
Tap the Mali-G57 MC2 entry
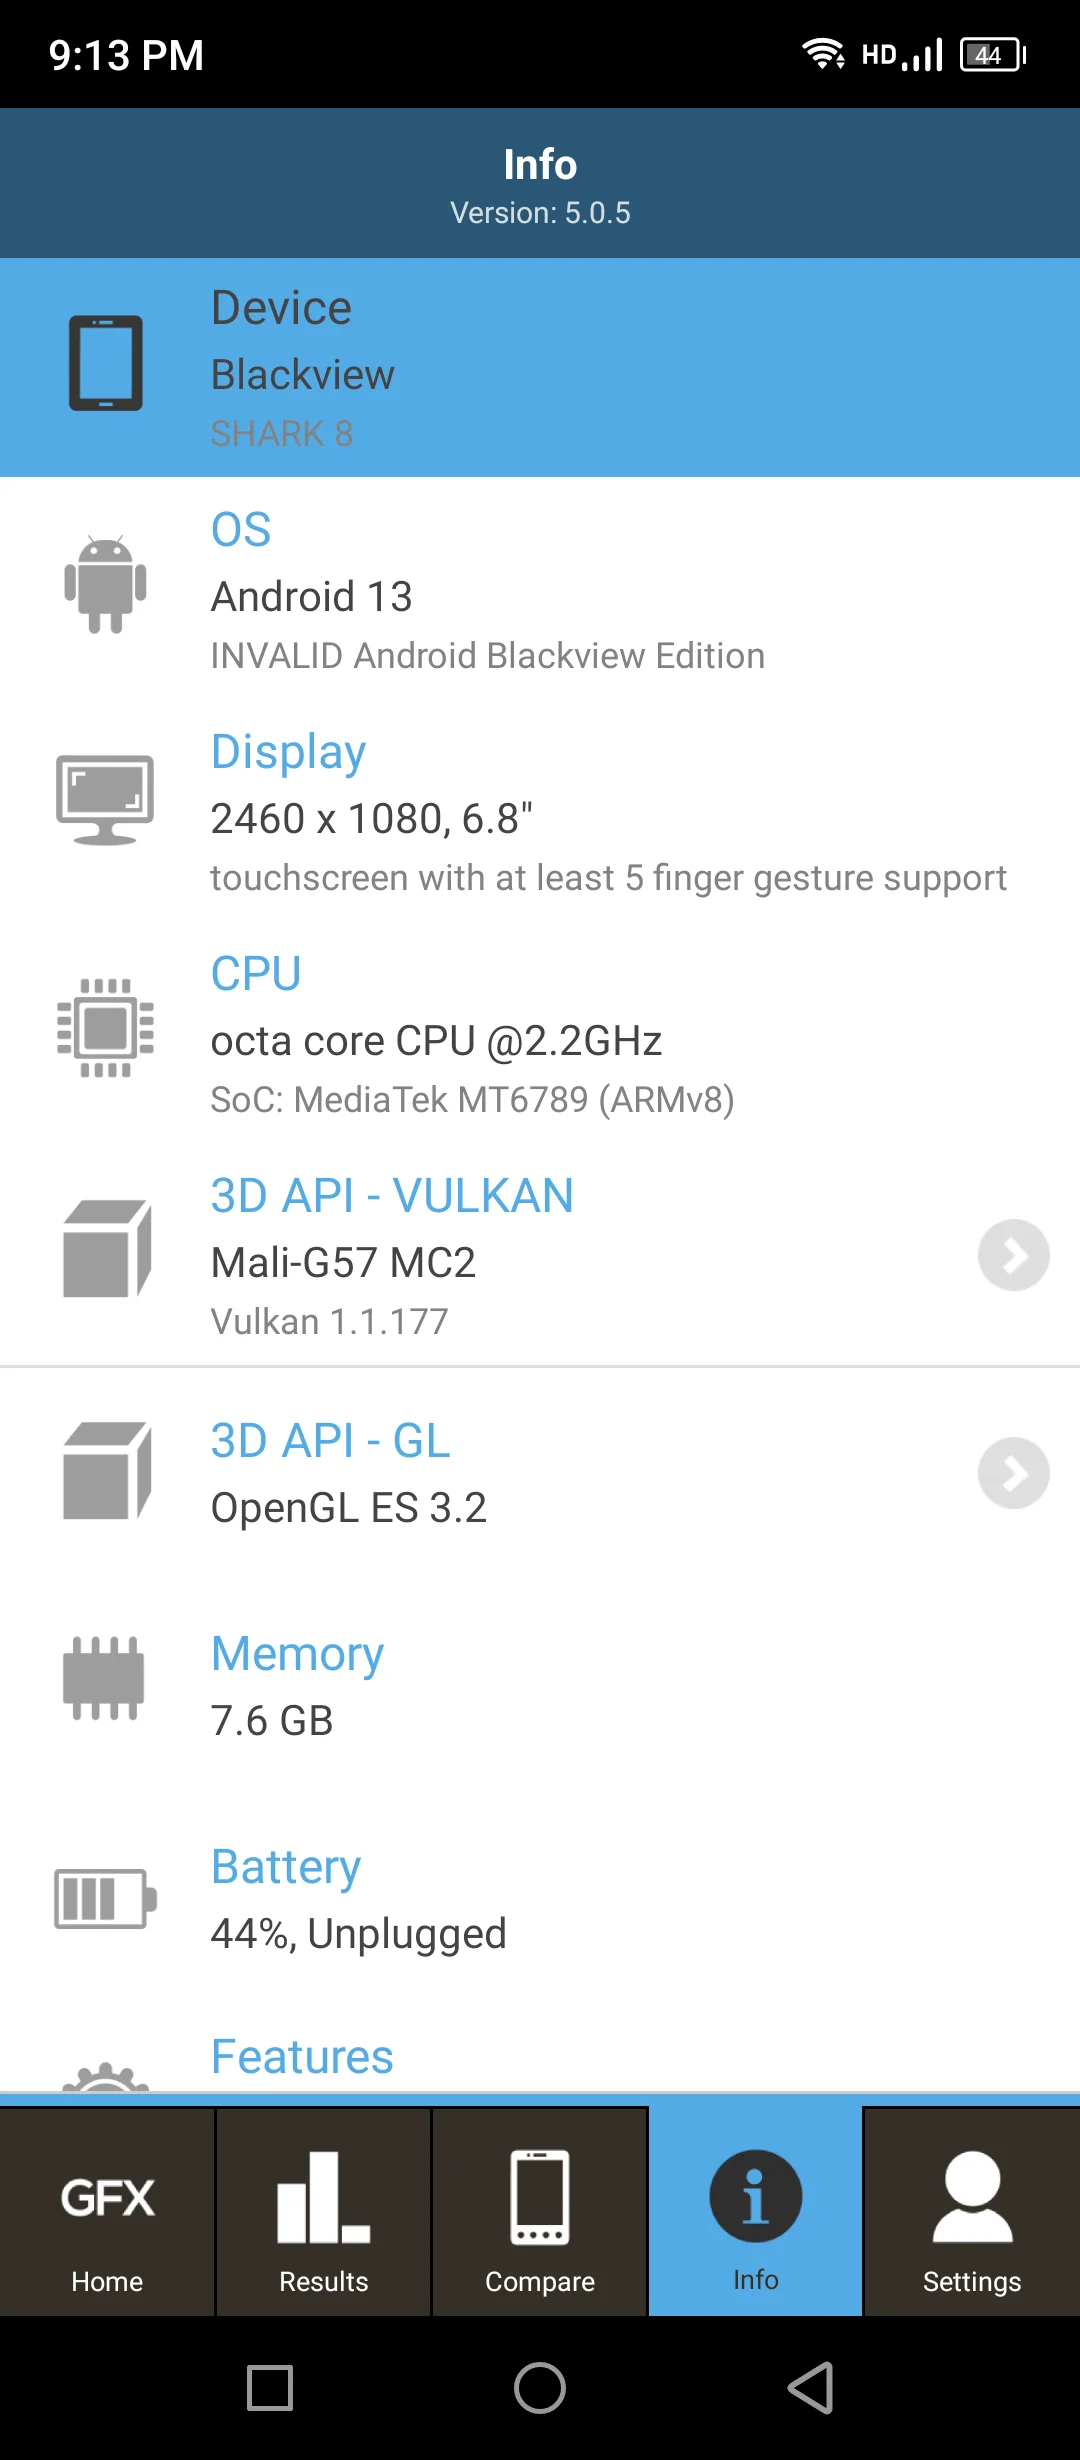point(343,1262)
